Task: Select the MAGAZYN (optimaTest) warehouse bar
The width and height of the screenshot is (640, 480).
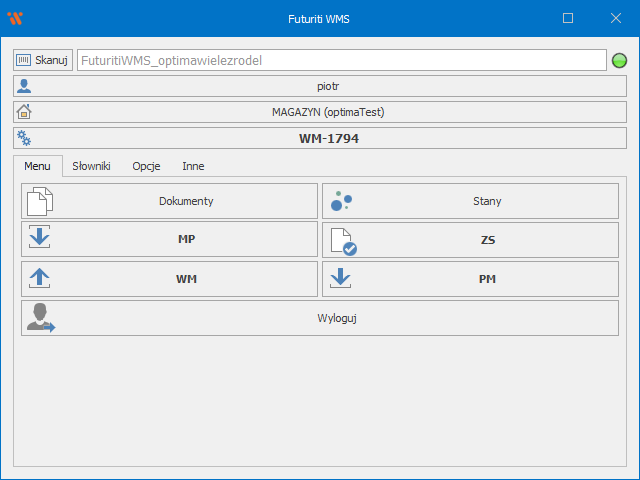Action: 328,112
